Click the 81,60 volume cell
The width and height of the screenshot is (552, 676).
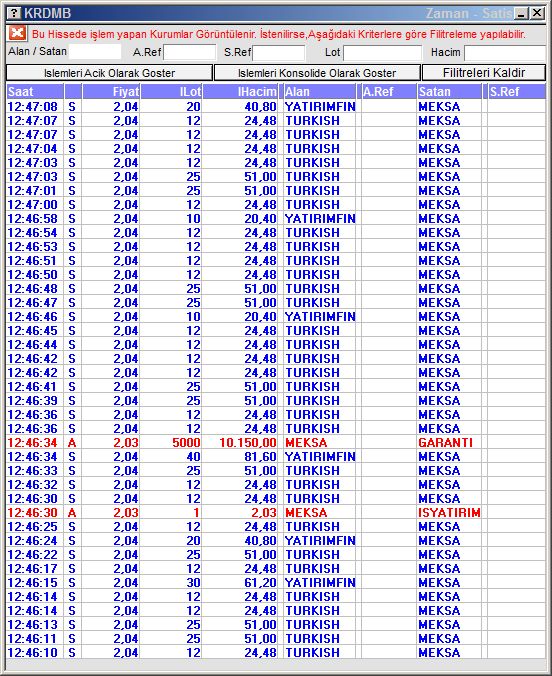(260, 457)
